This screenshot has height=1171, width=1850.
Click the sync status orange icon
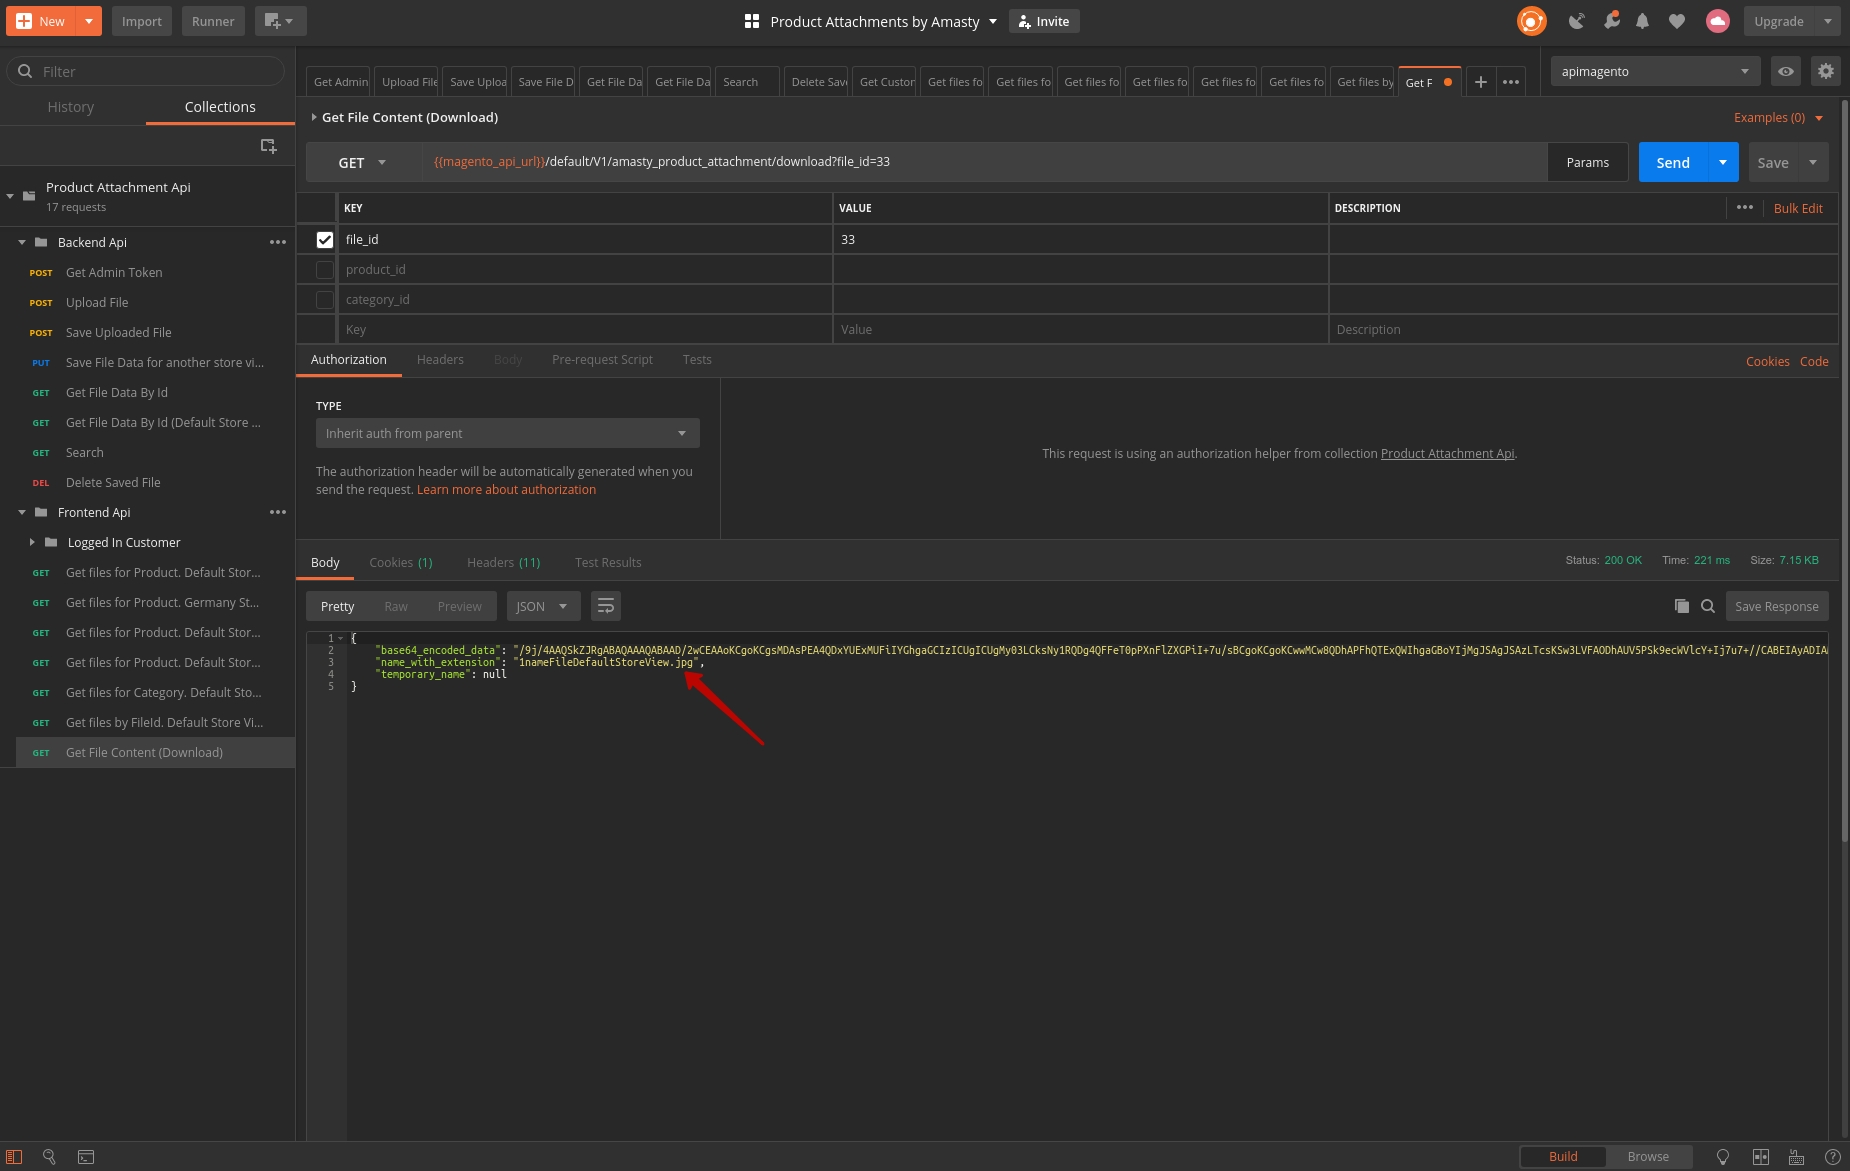click(1531, 21)
